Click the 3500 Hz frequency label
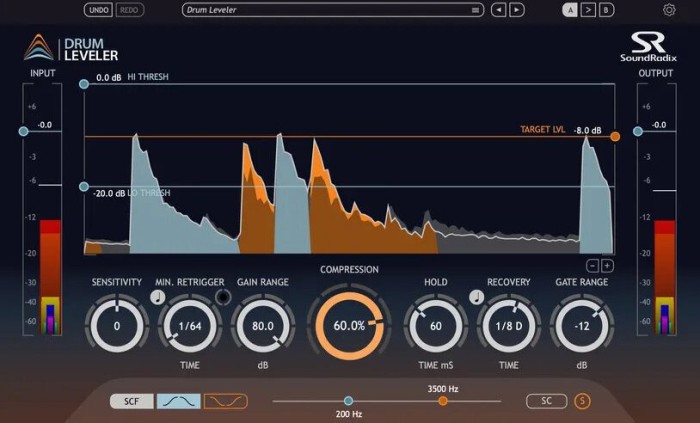This screenshot has height=423, width=700. coord(443,389)
